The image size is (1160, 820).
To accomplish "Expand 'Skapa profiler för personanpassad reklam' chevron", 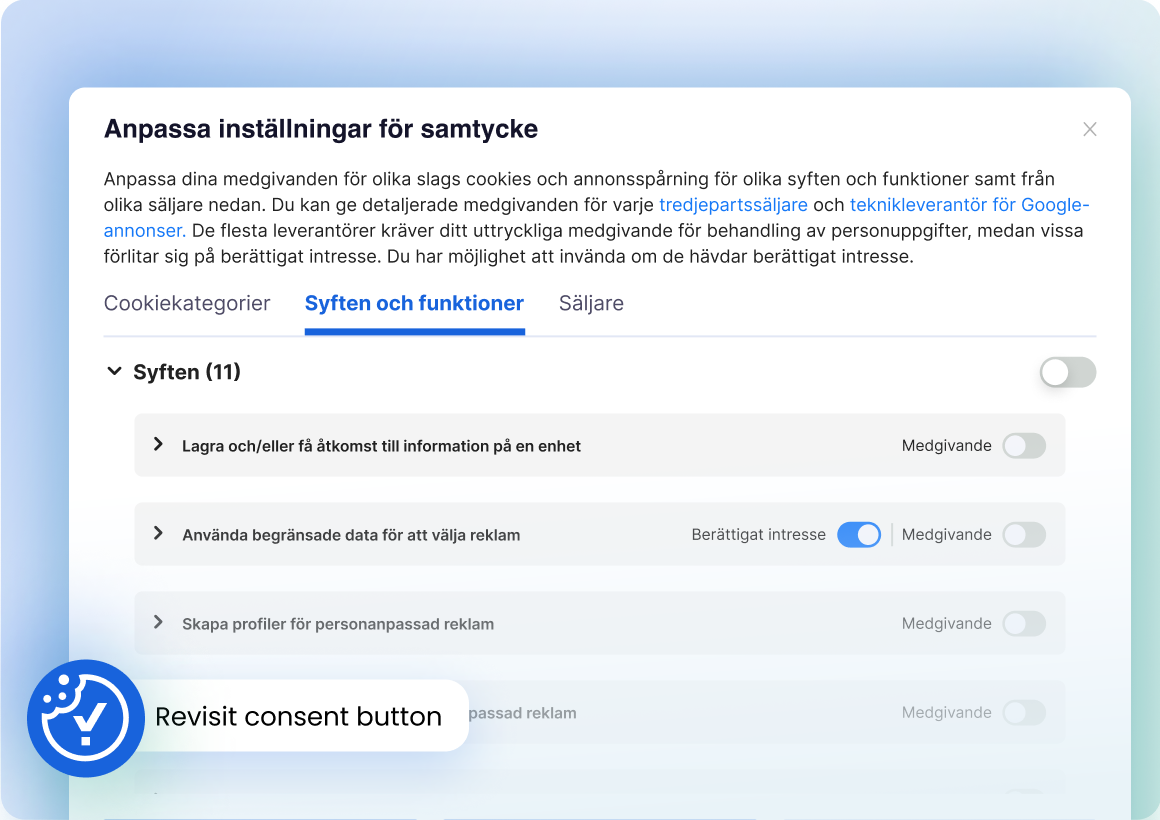I will tap(158, 623).
